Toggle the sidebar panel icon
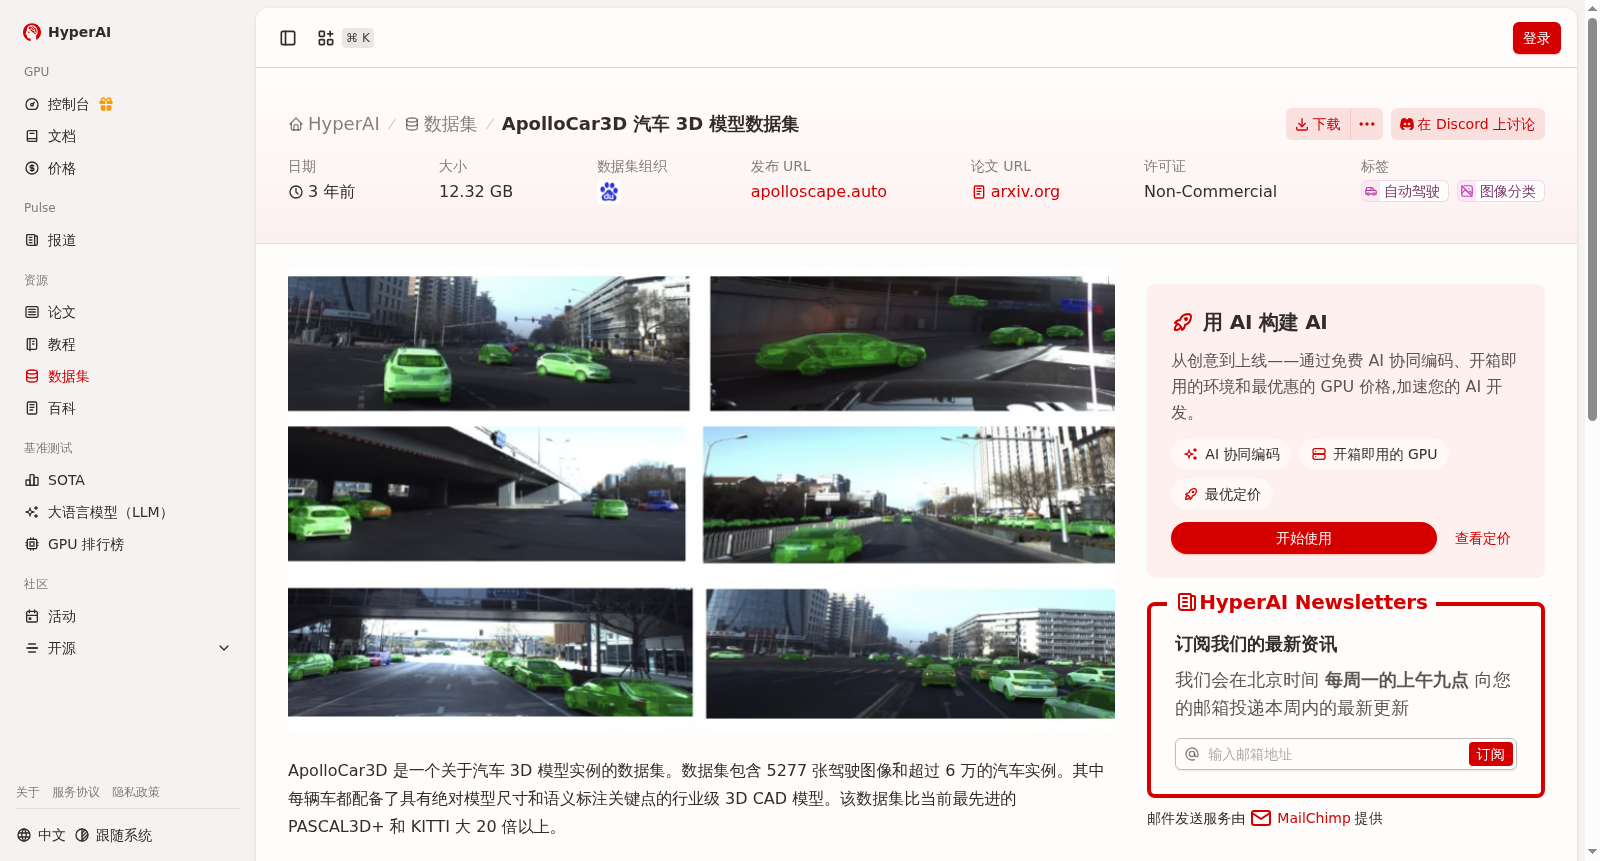The width and height of the screenshot is (1600, 861). click(x=288, y=38)
